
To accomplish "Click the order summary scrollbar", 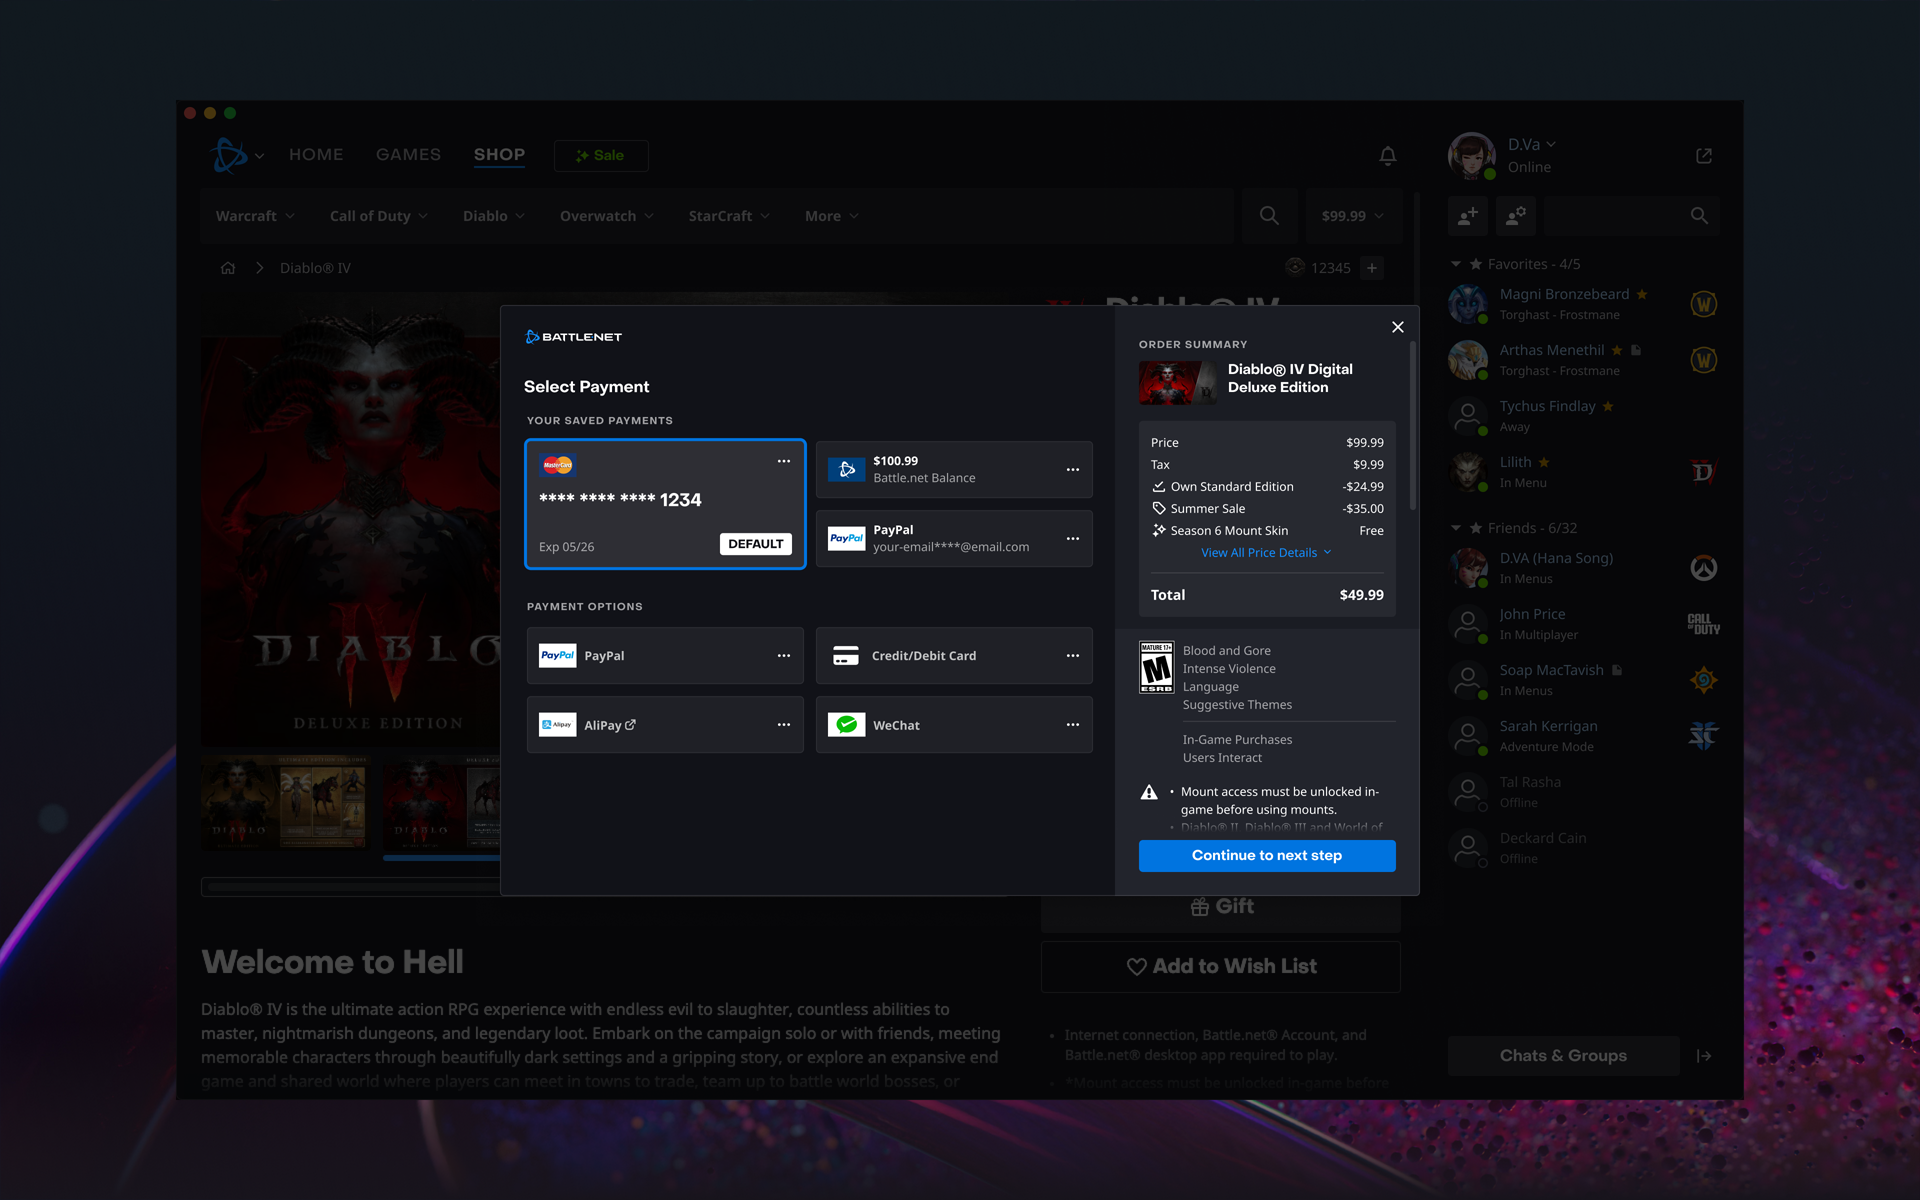I will 1412,427.
